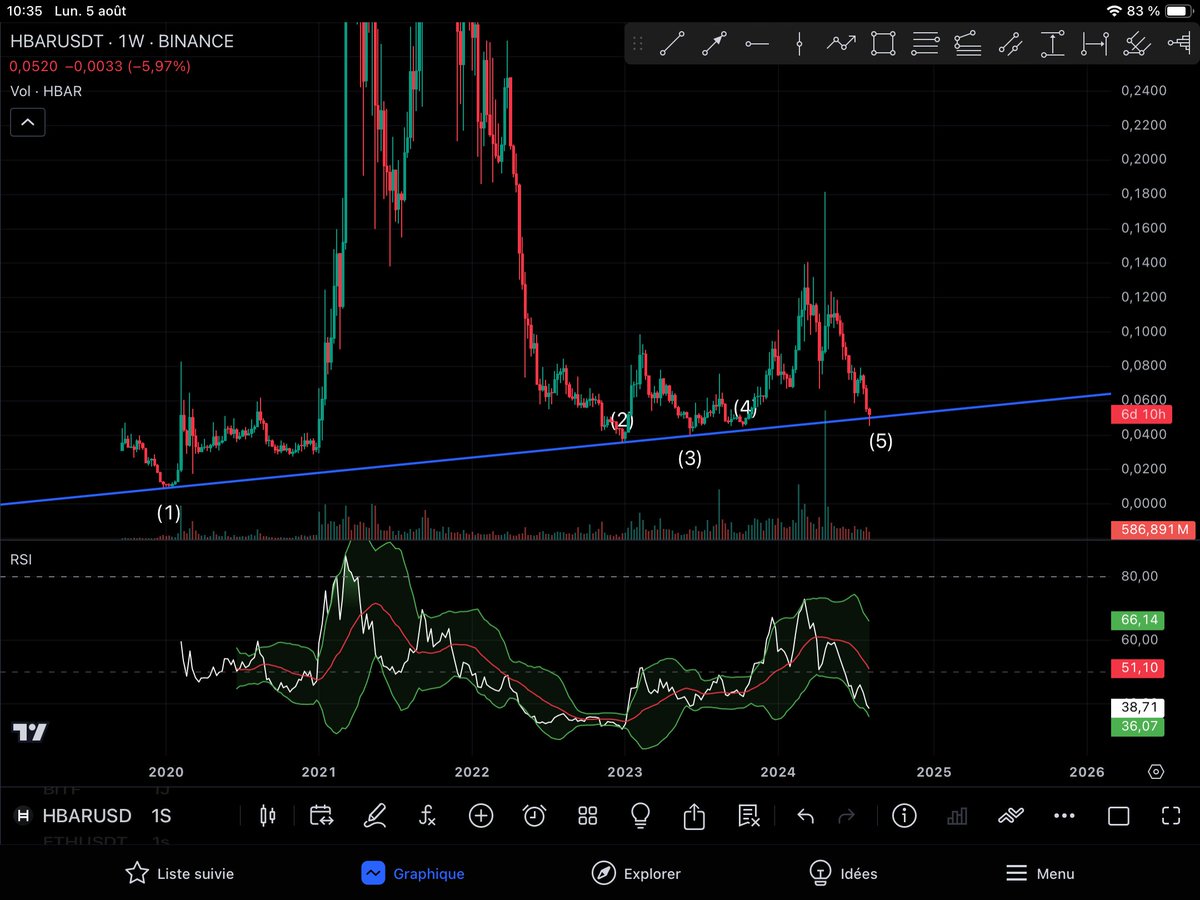Select the Pitchfork drawing tool
The height and width of the screenshot is (900, 1200).
pyautogui.click(x=1136, y=43)
